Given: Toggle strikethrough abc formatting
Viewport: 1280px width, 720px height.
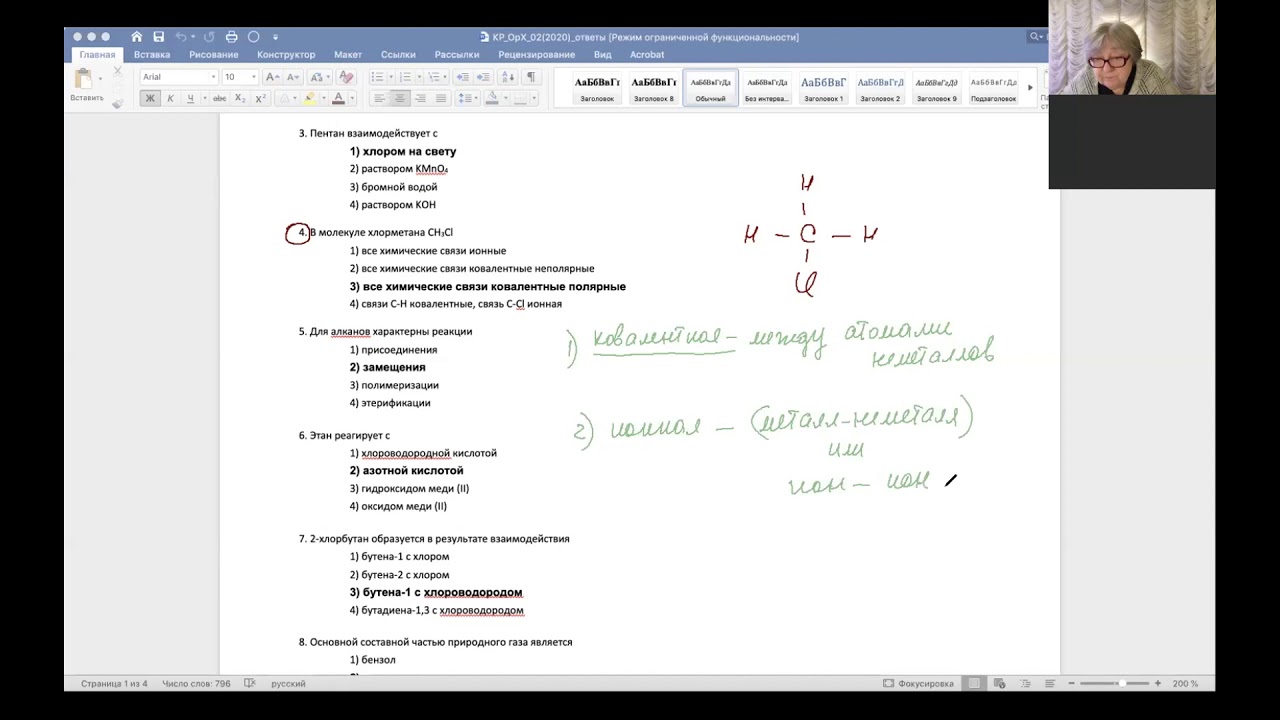Looking at the screenshot, I should [x=219, y=98].
